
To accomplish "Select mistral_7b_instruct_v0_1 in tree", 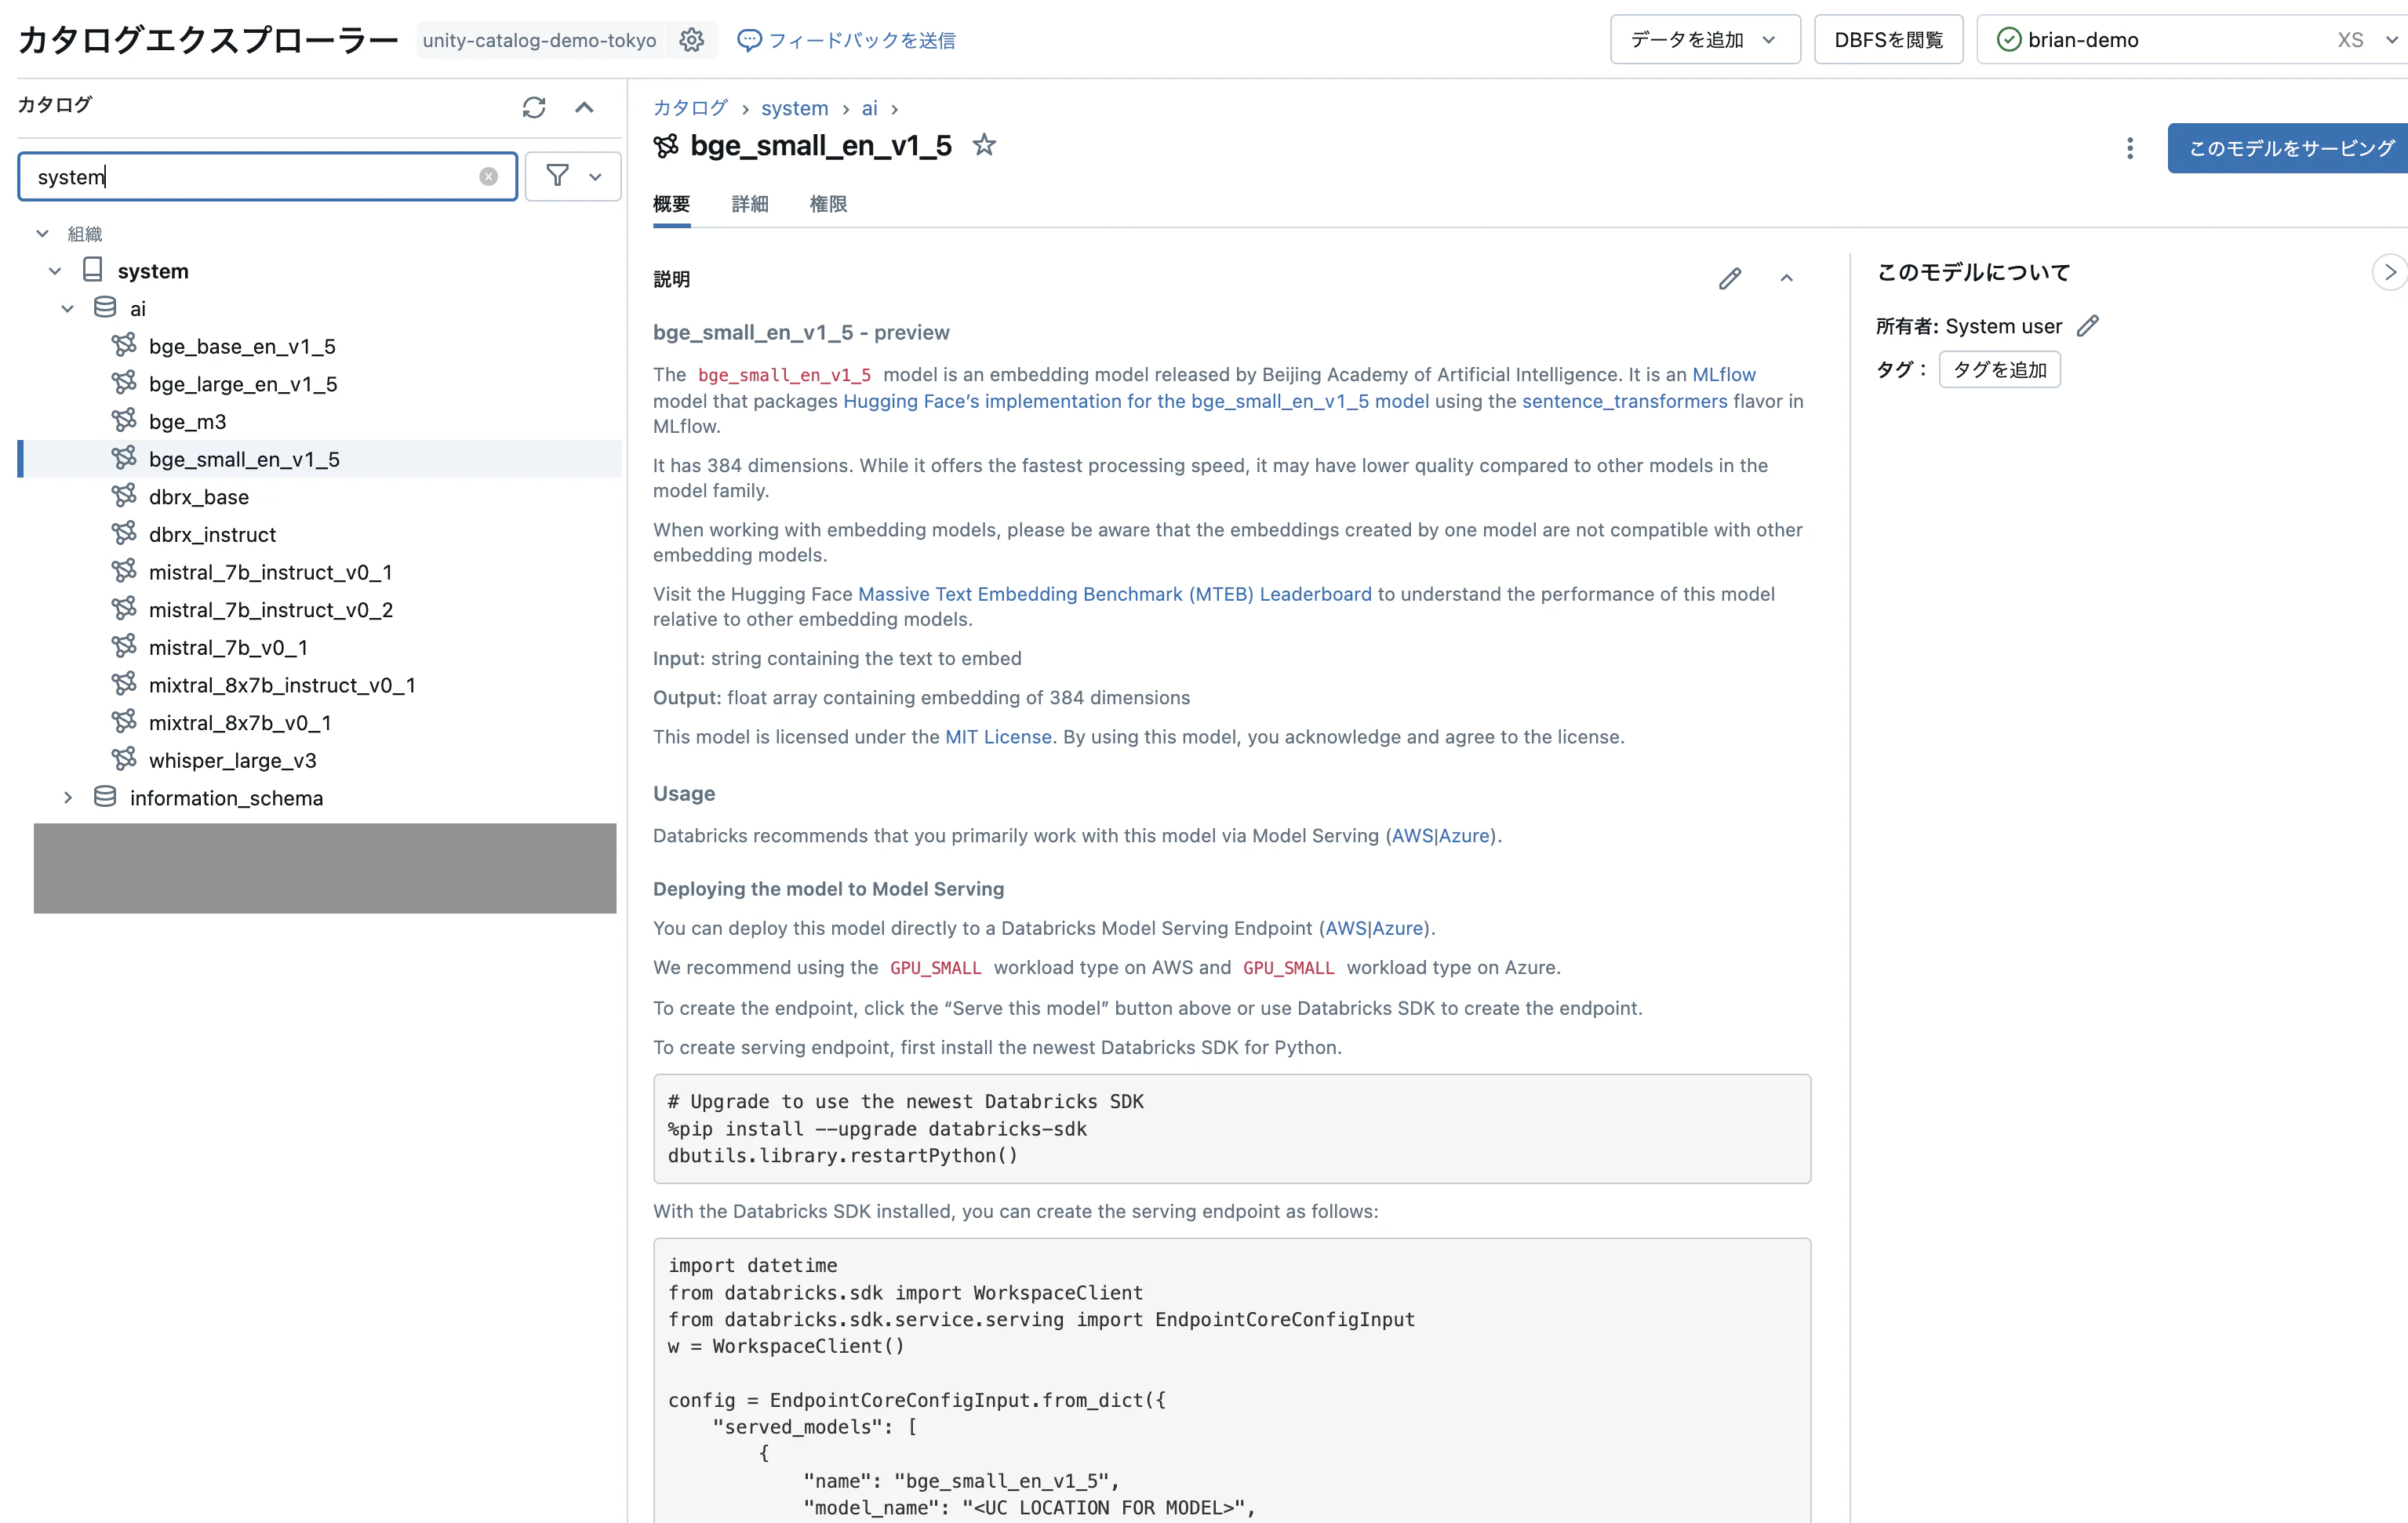I will [x=270, y=572].
